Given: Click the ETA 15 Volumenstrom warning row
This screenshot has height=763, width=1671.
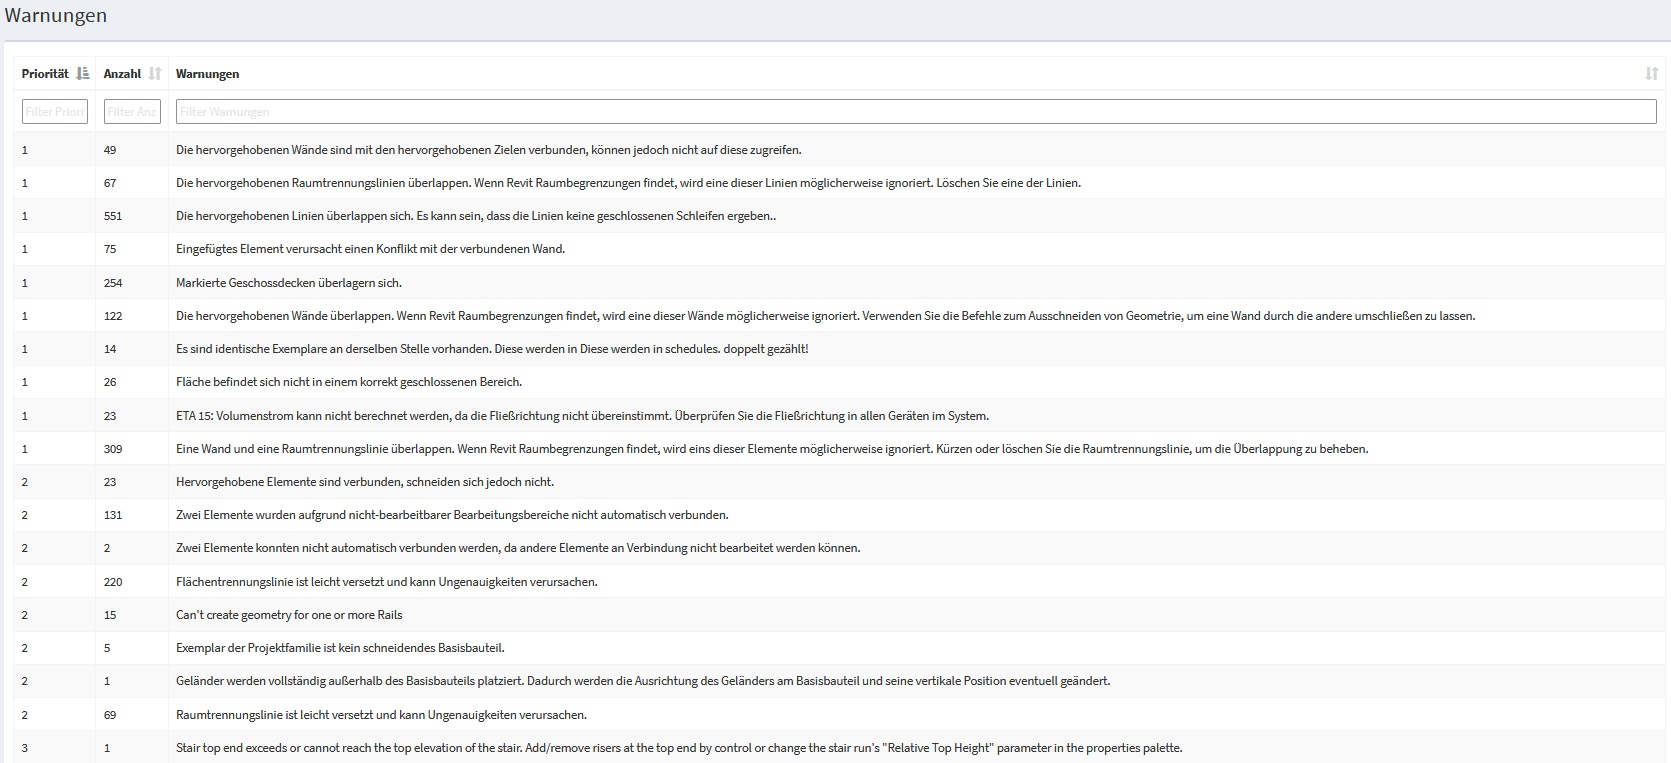Looking at the screenshot, I should [582, 416].
